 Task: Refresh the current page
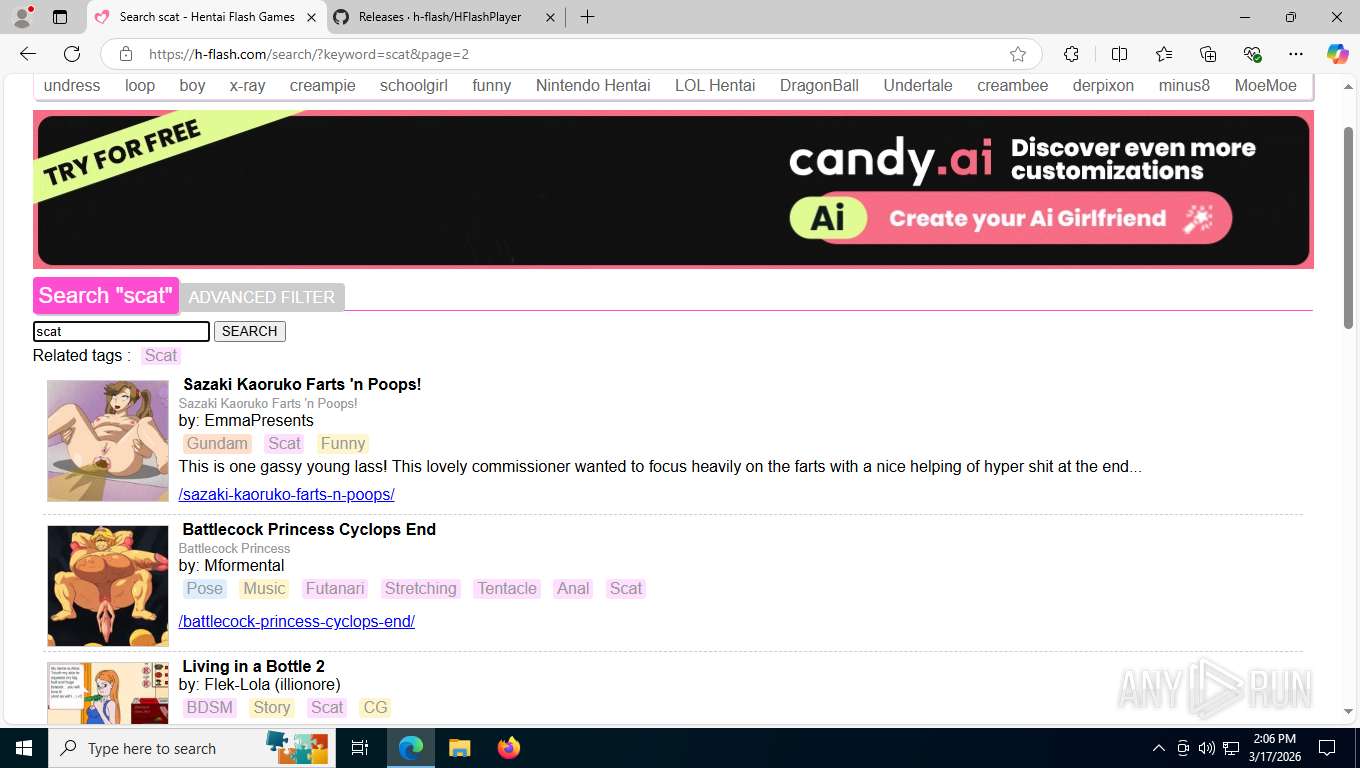coord(72,54)
